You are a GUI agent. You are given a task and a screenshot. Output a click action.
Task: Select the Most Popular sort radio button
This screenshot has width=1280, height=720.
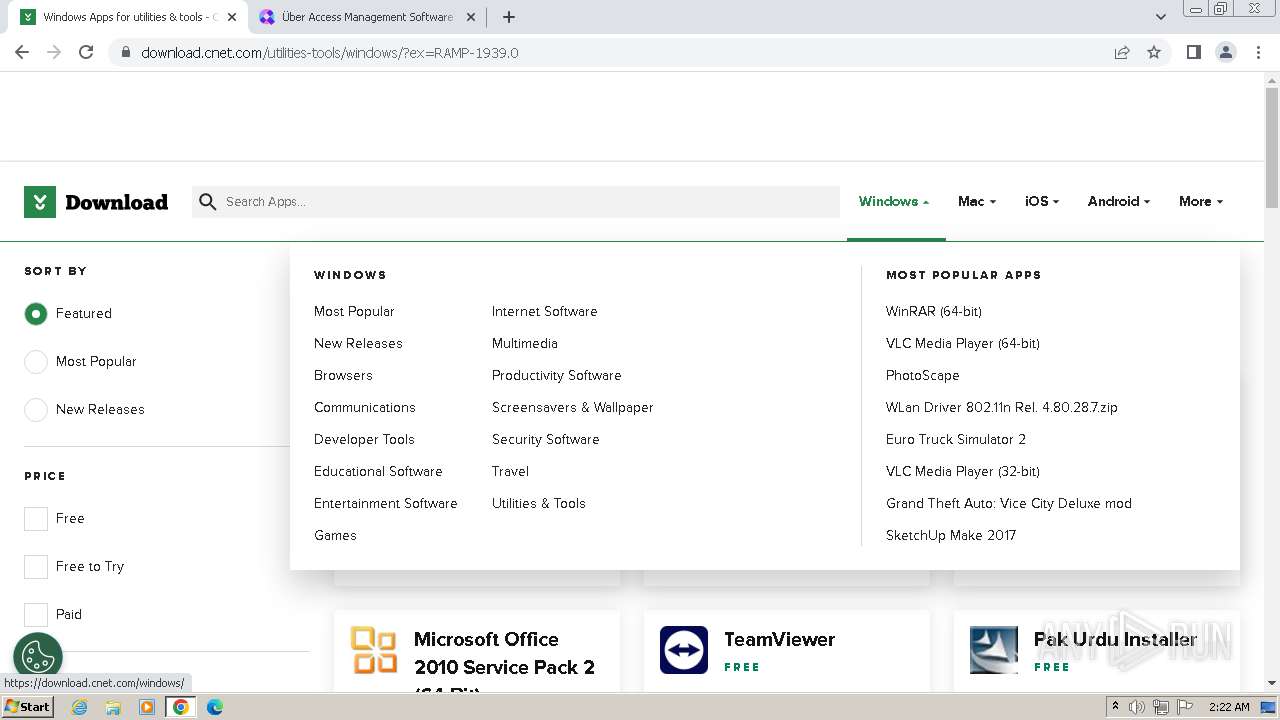click(36, 362)
